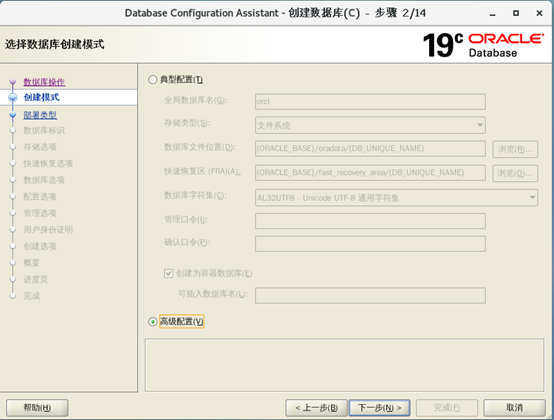Click the 取消 button
Screen dimensions: 554x420
(x=514, y=408)
